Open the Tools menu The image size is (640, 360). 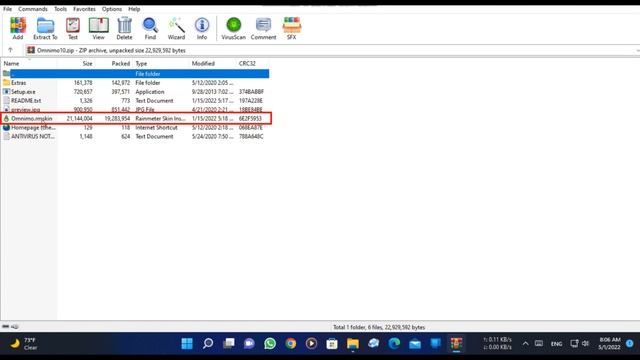[x=60, y=9]
